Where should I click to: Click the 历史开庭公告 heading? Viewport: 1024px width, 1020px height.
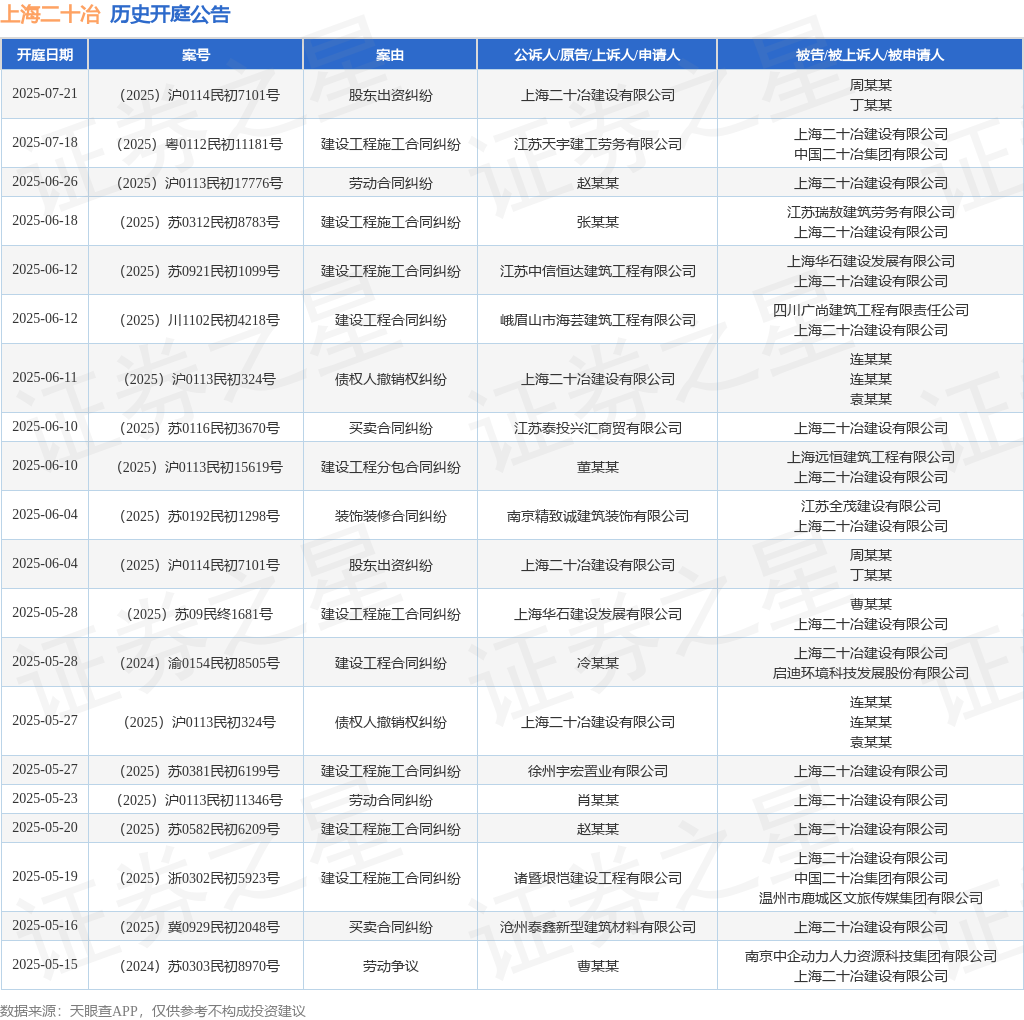[x=170, y=14]
